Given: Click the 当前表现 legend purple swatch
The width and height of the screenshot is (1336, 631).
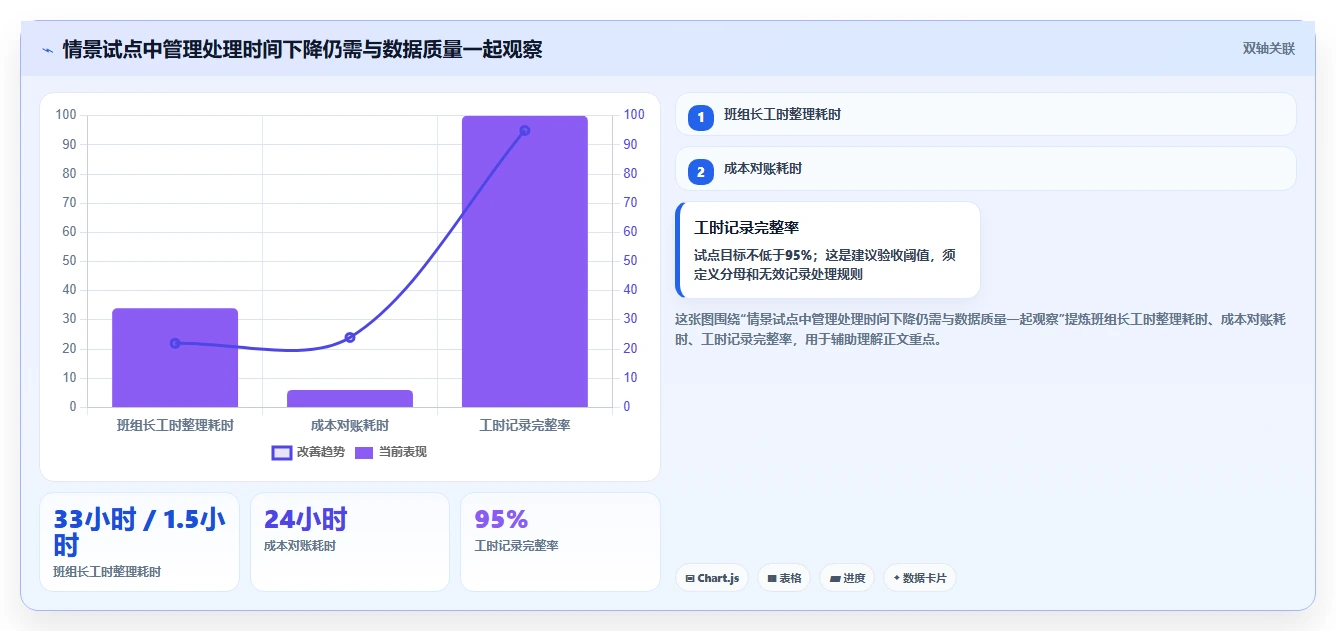Looking at the screenshot, I should tap(365, 452).
